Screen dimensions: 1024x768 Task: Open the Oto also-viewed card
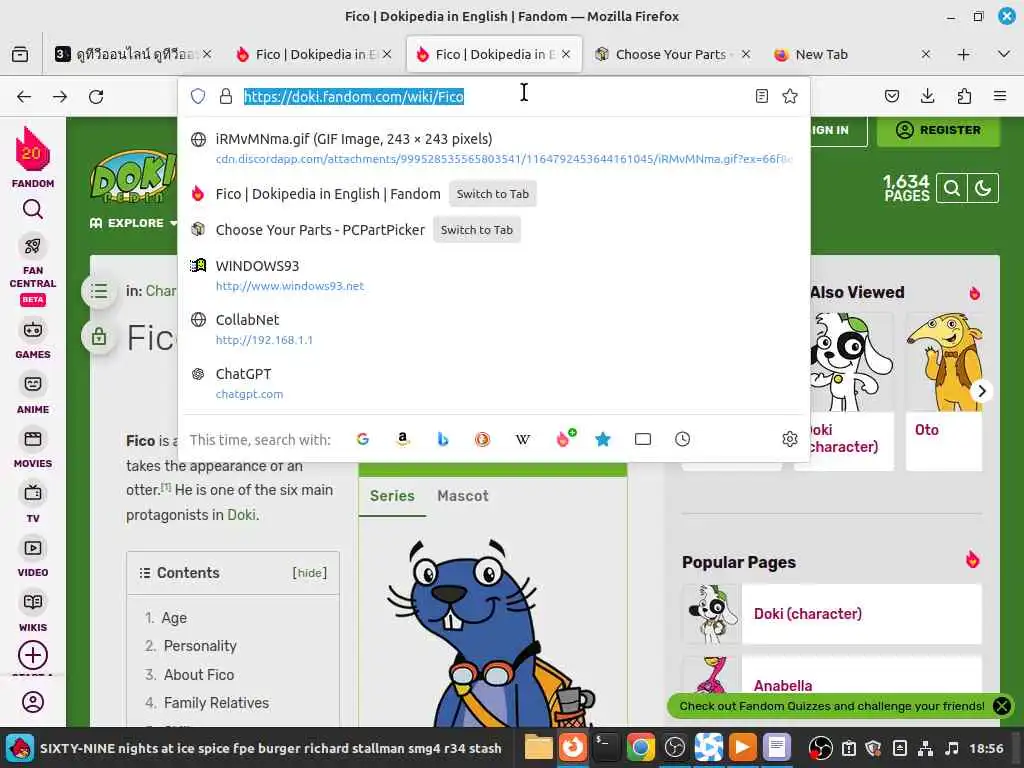pyautogui.click(x=944, y=391)
